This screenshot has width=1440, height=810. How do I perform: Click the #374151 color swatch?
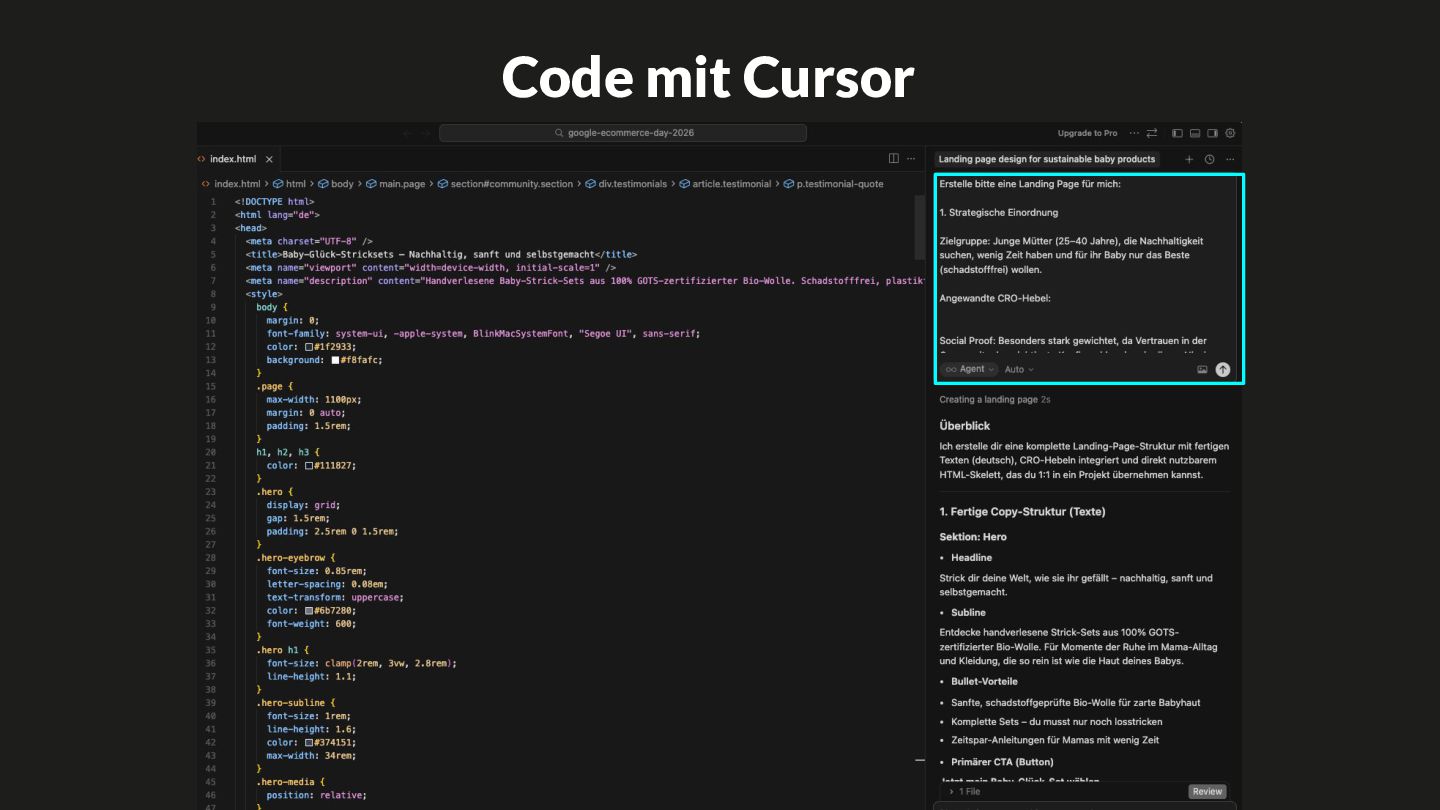coord(310,743)
